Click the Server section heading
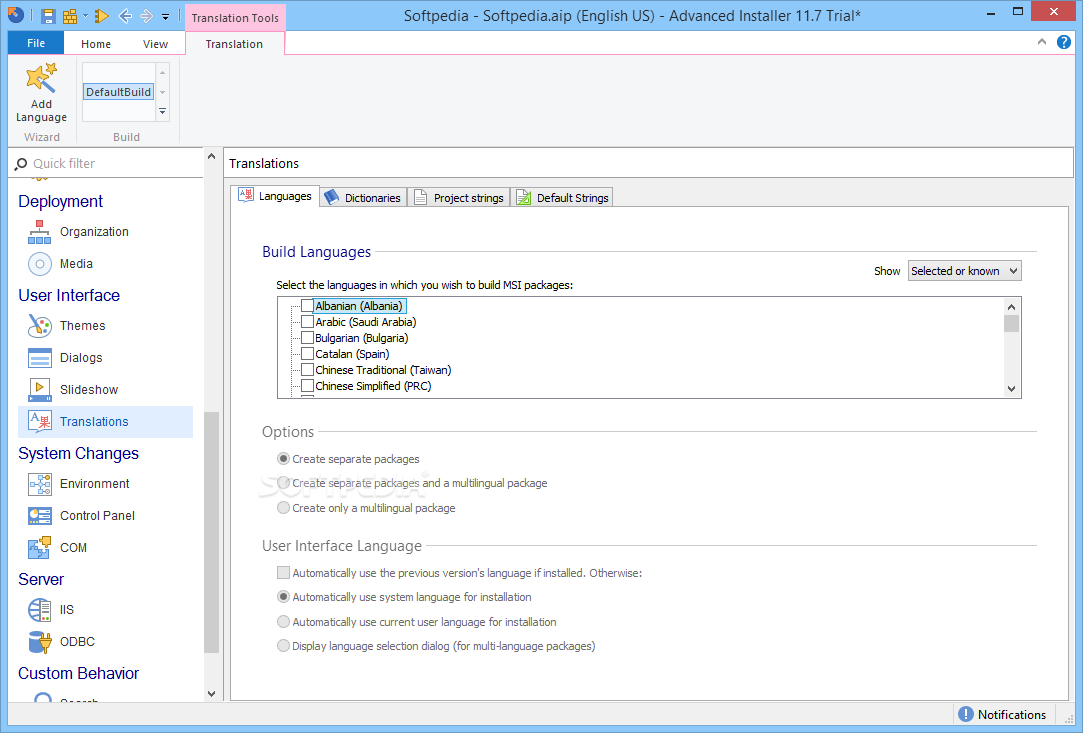 point(41,579)
